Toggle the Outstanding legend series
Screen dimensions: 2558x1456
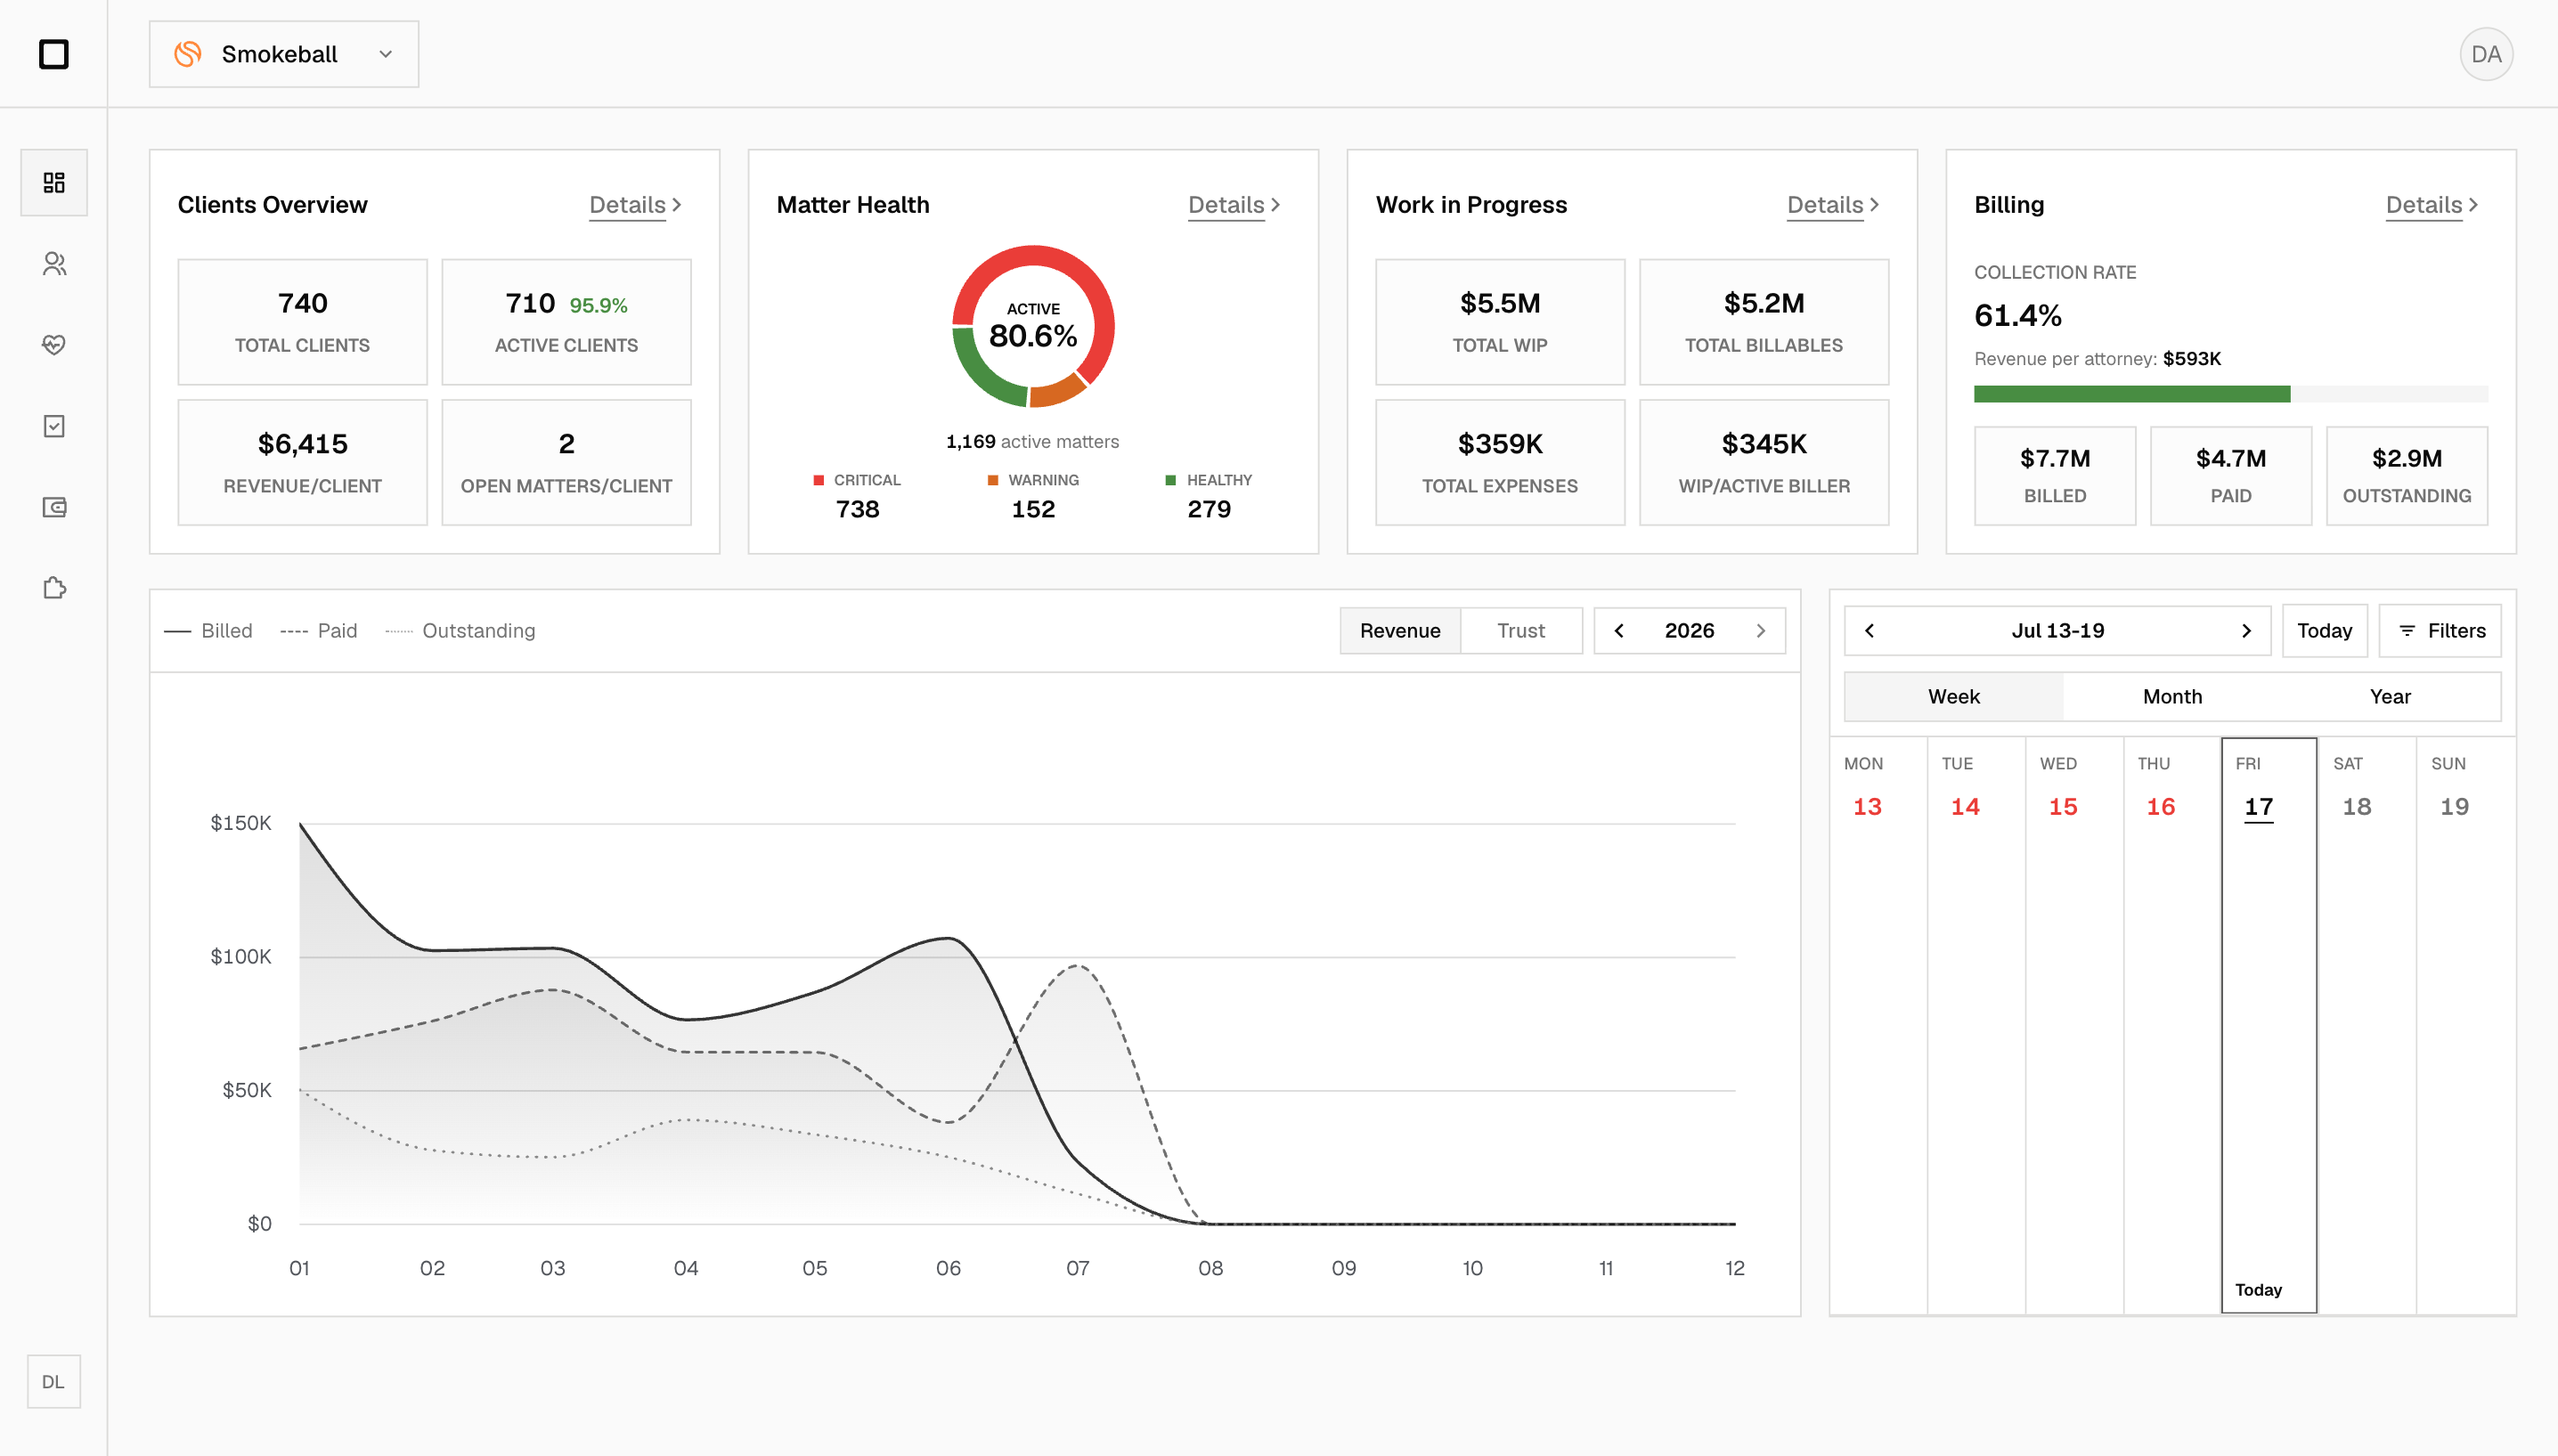460,630
